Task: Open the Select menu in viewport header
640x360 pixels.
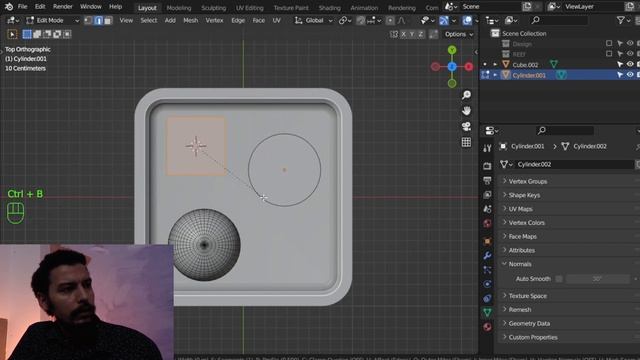Action: tap(149, 20)
